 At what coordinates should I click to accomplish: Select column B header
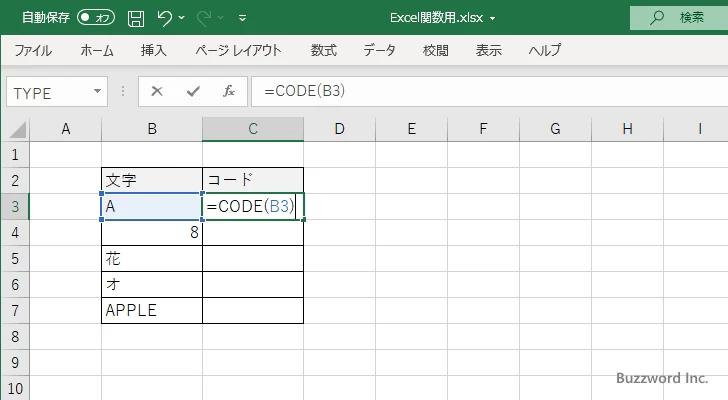pos(152,129)
